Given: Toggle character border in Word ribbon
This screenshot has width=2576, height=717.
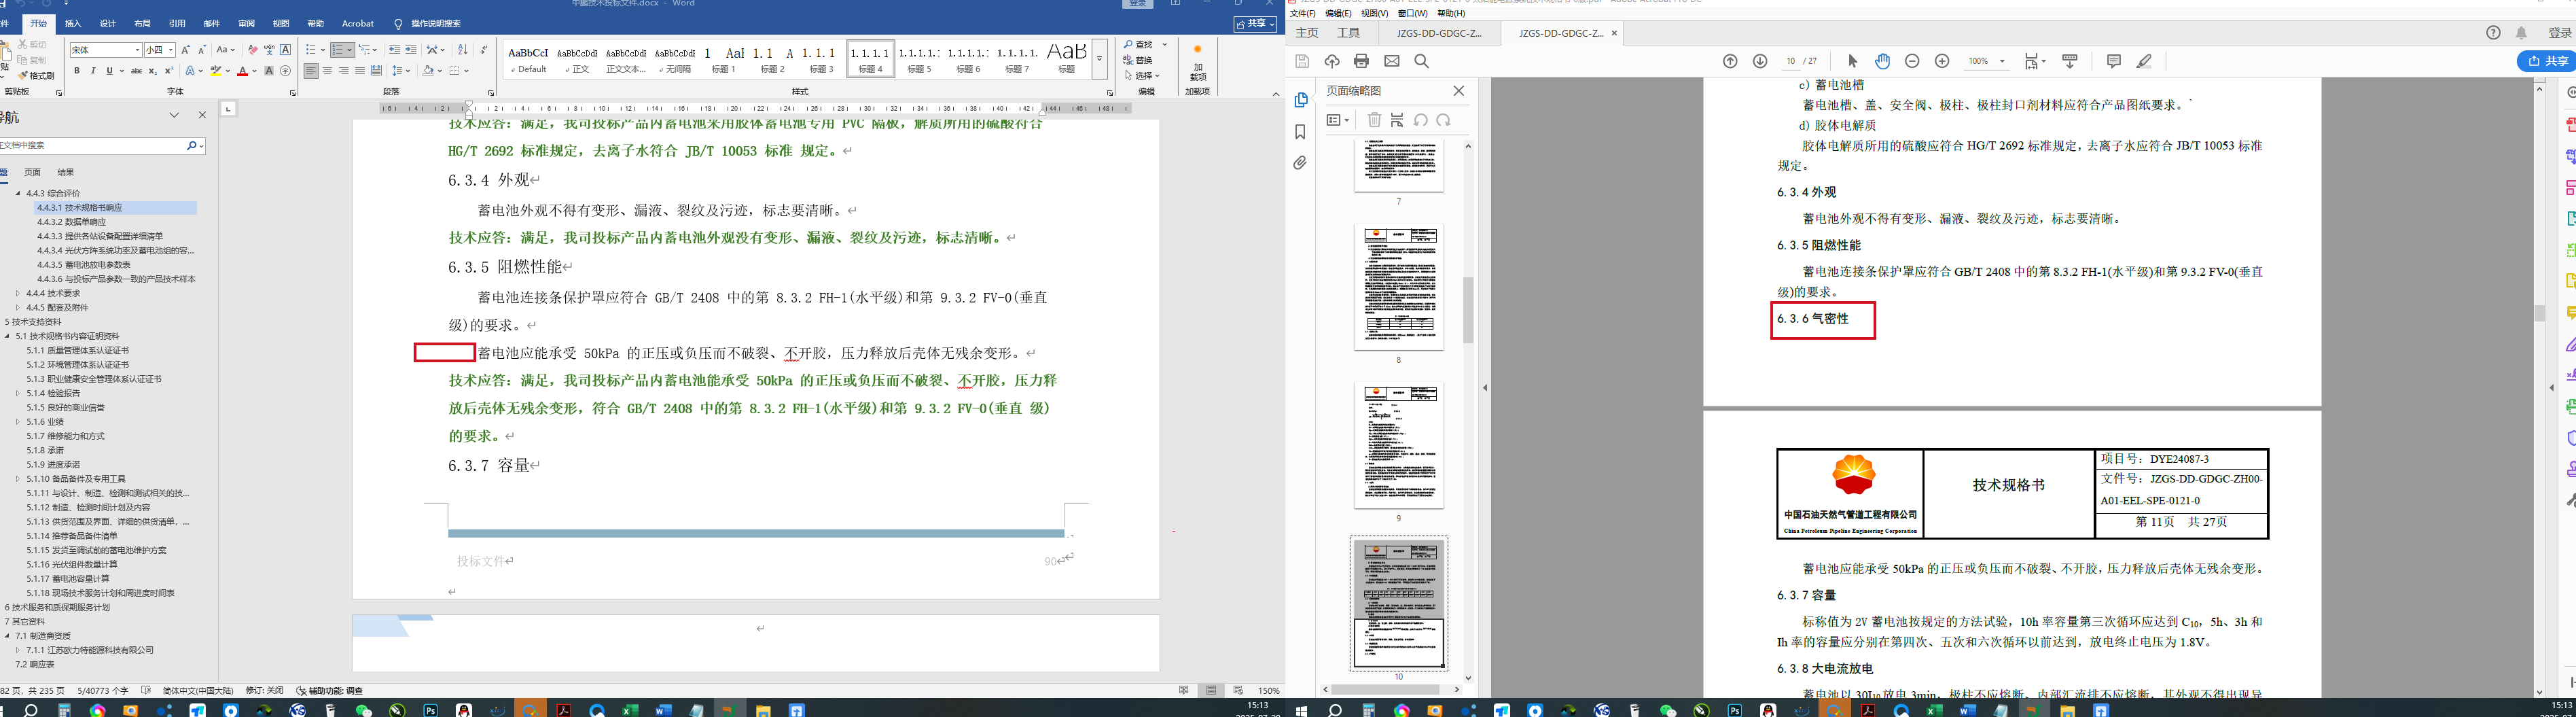Looking at the screenshot, I should click(286, 50).
